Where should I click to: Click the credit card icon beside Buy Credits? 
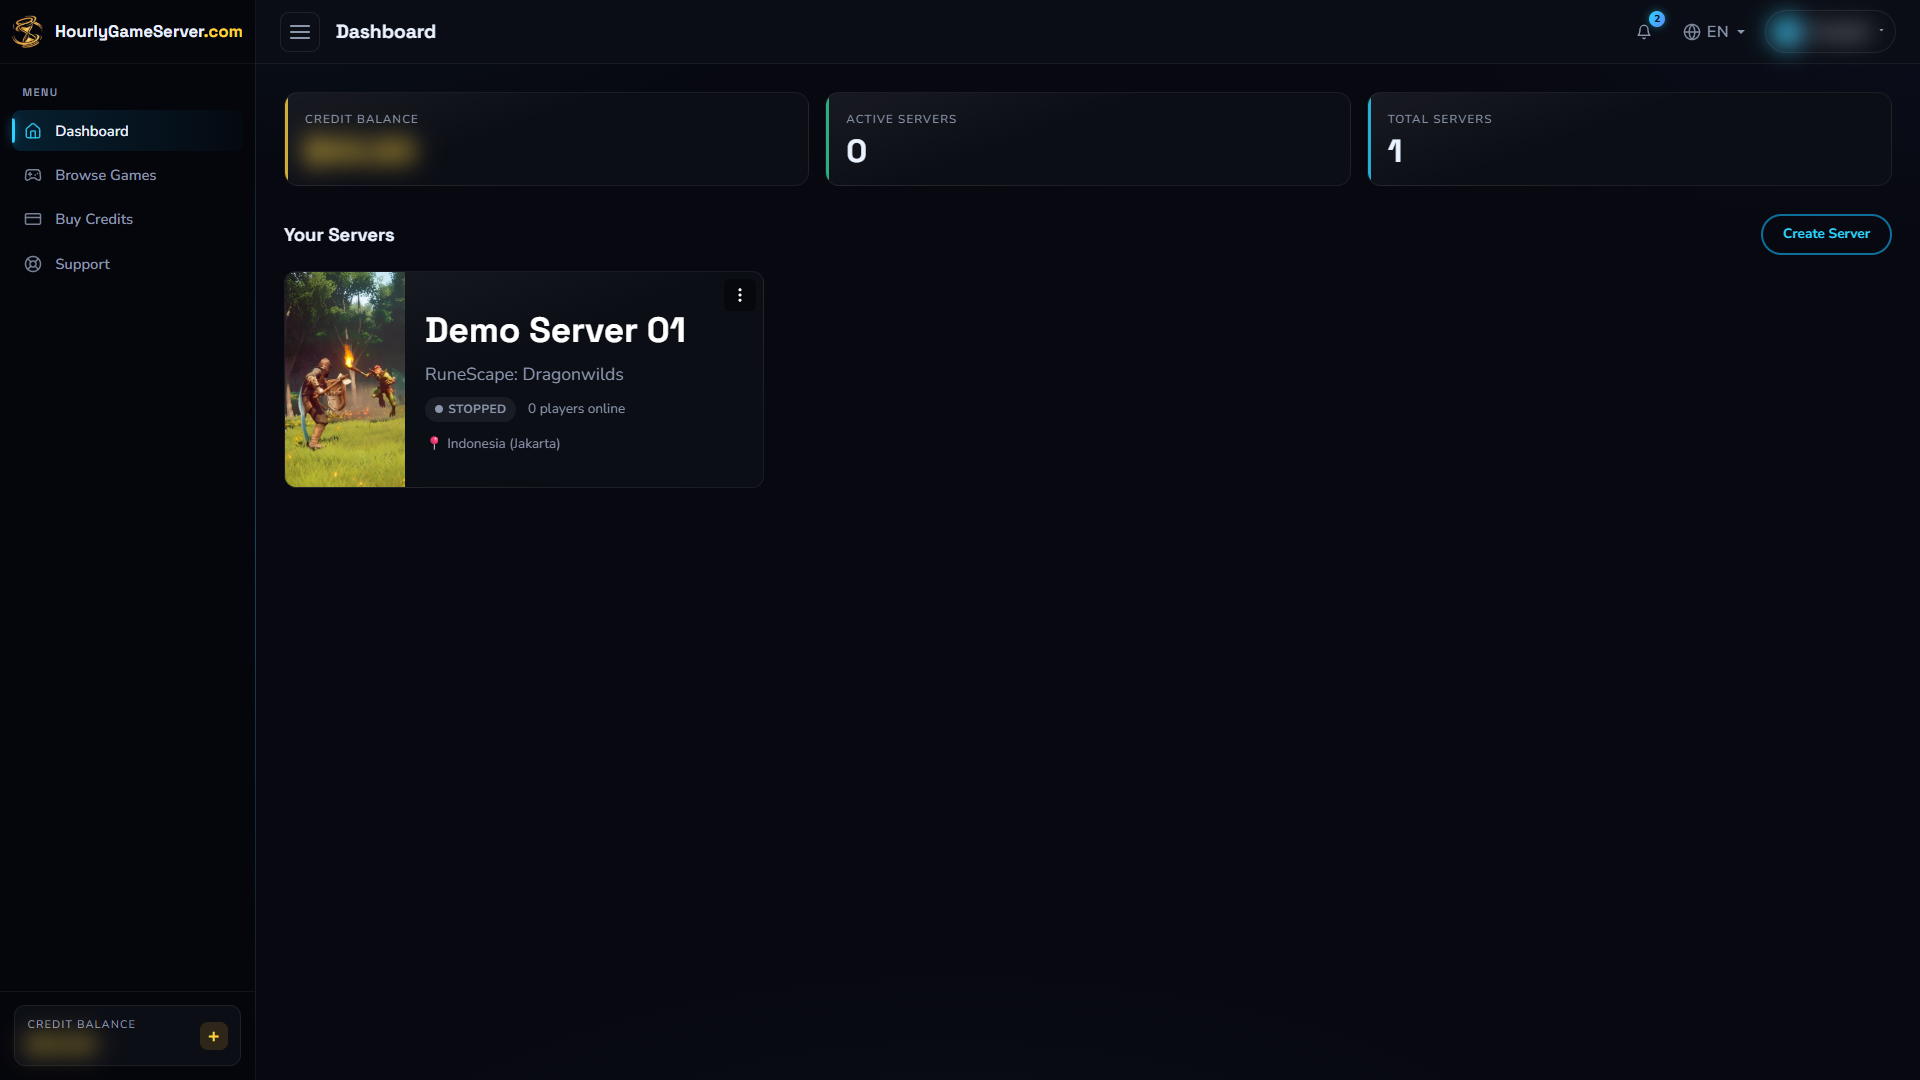click(x=33, y=219)
